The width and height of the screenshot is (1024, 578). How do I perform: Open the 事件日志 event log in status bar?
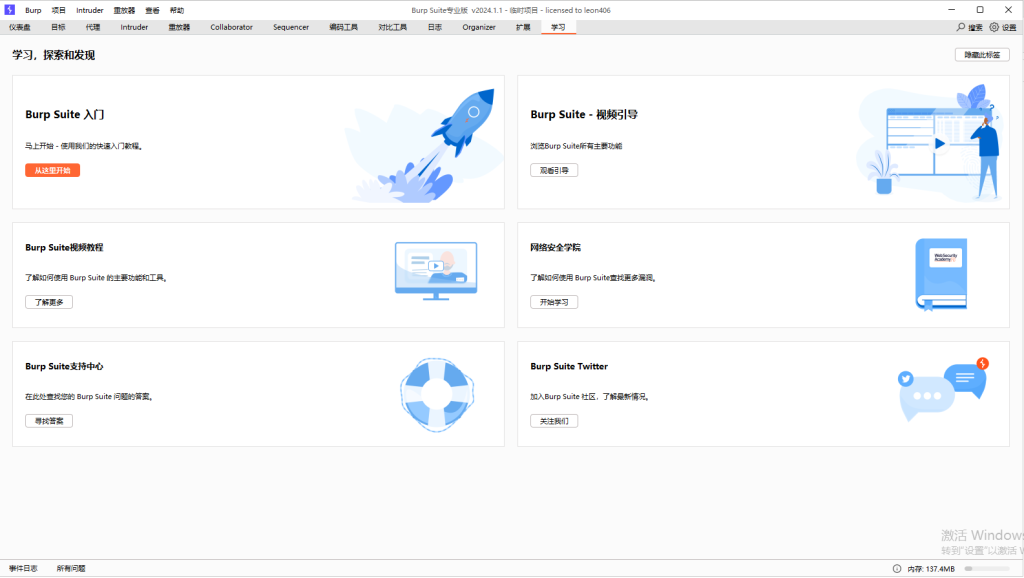click(x=23, y=568)
